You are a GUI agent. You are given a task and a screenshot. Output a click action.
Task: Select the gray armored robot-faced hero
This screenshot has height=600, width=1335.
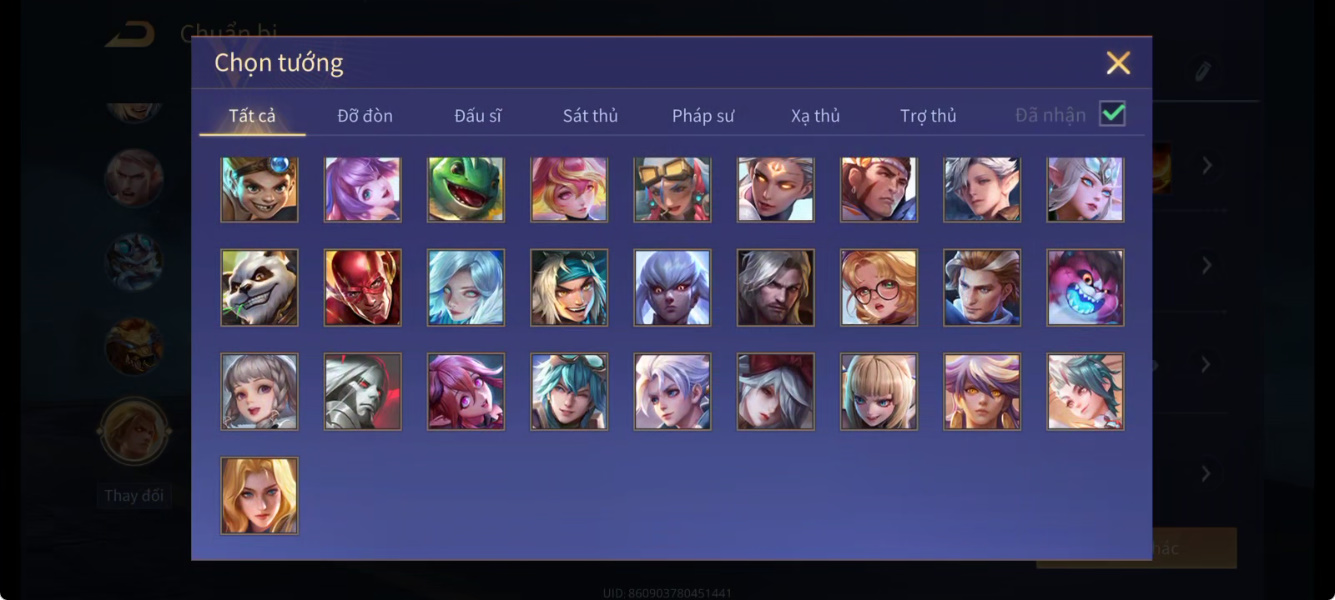coord(363,391)
